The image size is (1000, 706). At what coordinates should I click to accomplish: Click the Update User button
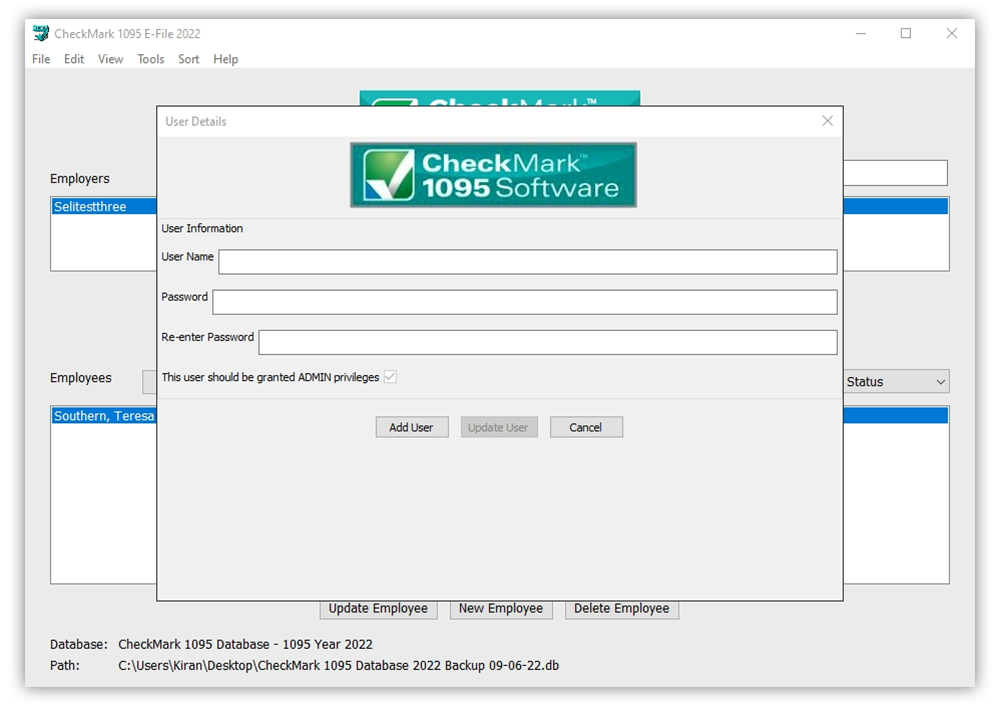click(x=499, y=427)
